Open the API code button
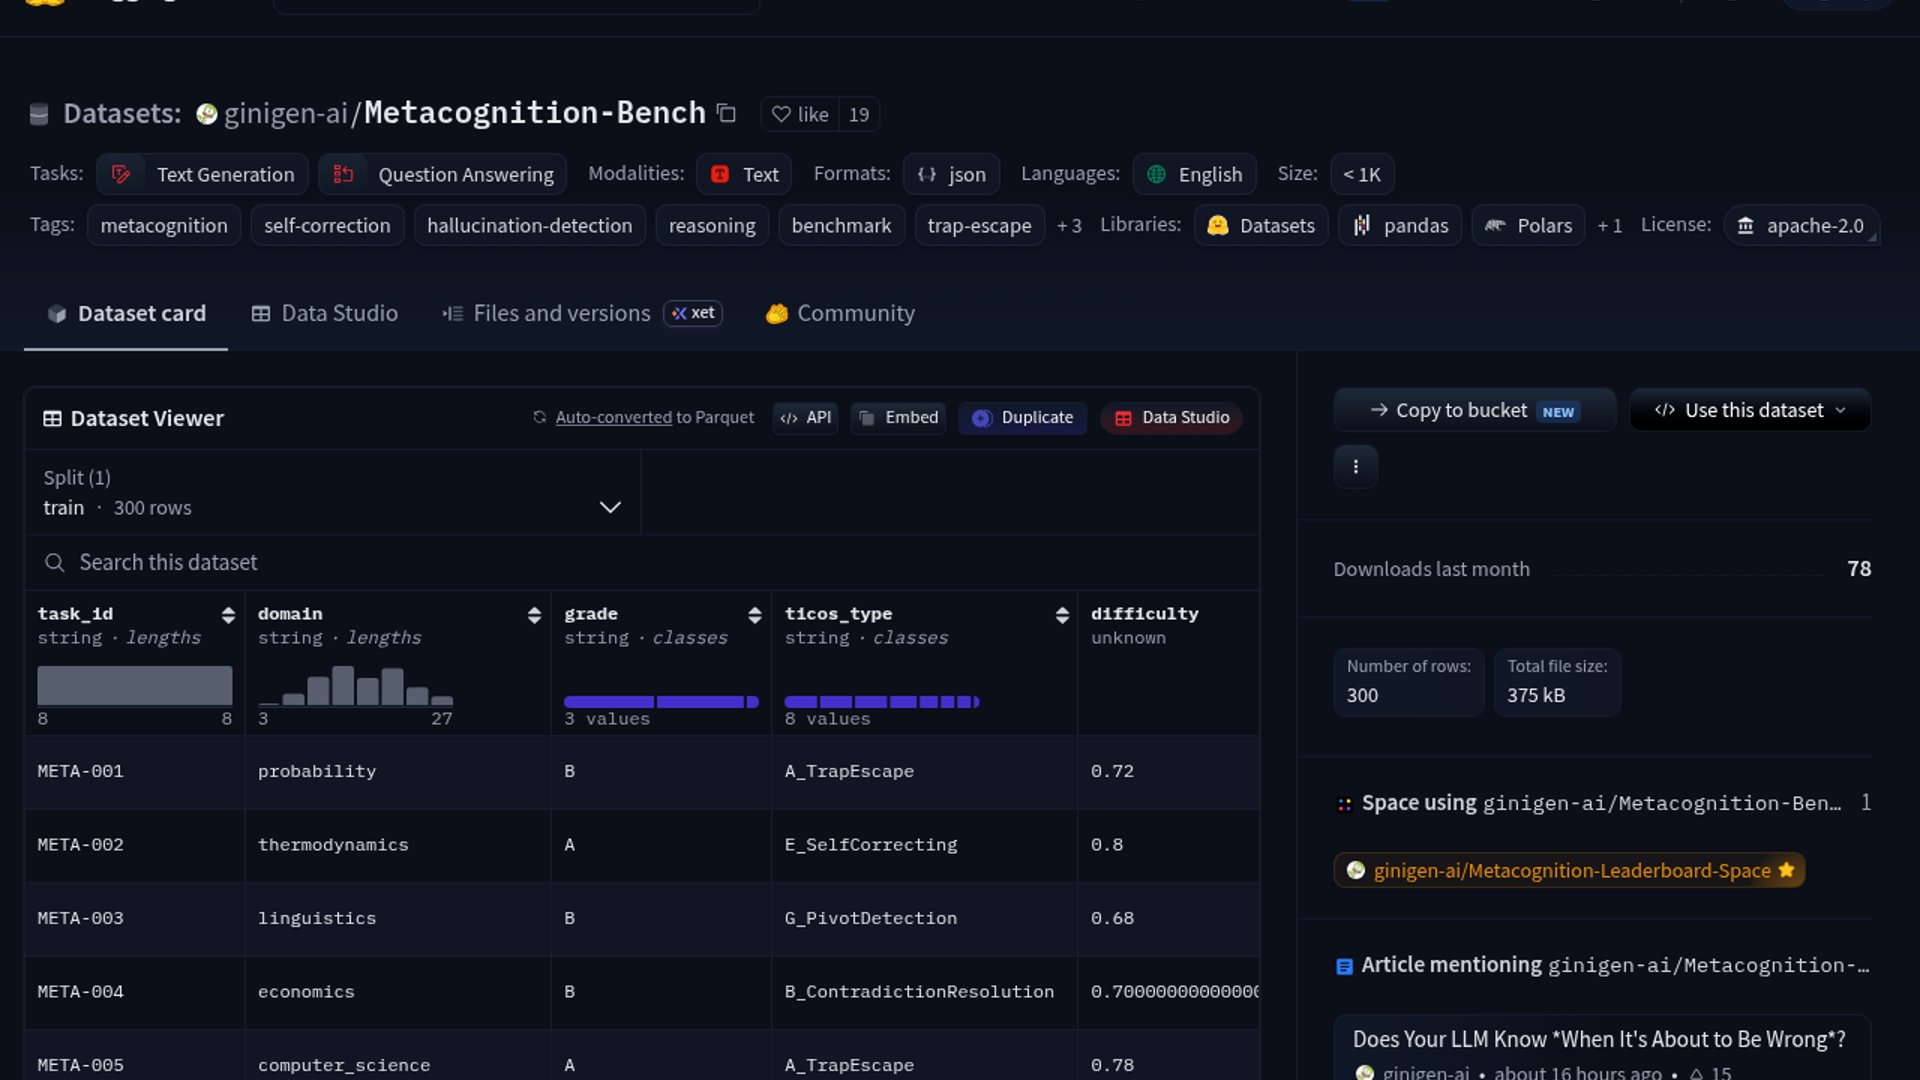Viewport: 1920px width, 1080px height. pos(805,418)
